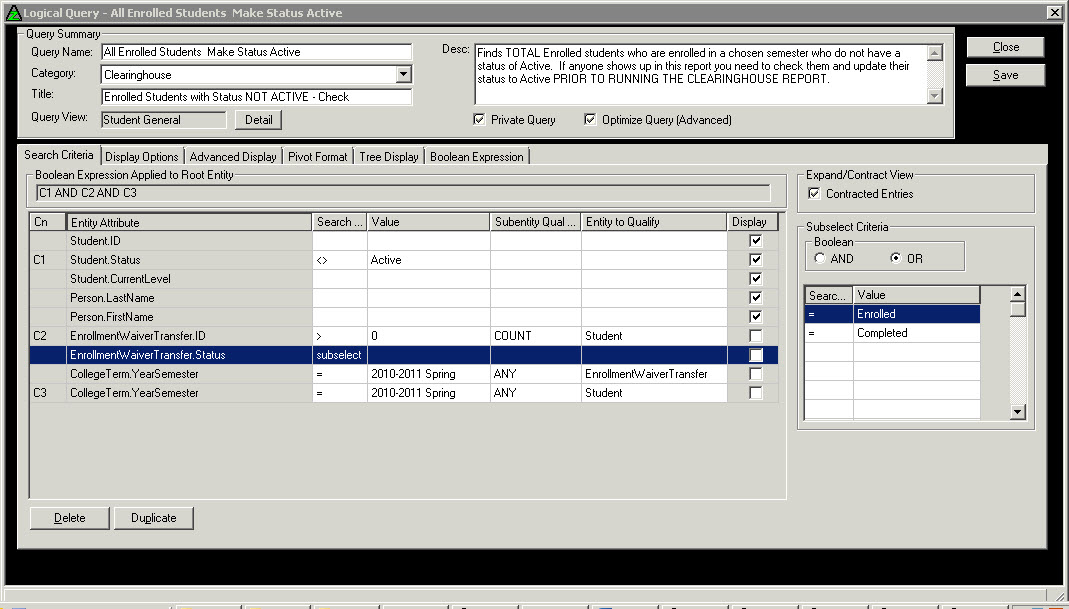This screenshot has height=609, width=1069.
Task: Disable Optimize Query (Advanced) checkbox
Action: tap(590, 120)
